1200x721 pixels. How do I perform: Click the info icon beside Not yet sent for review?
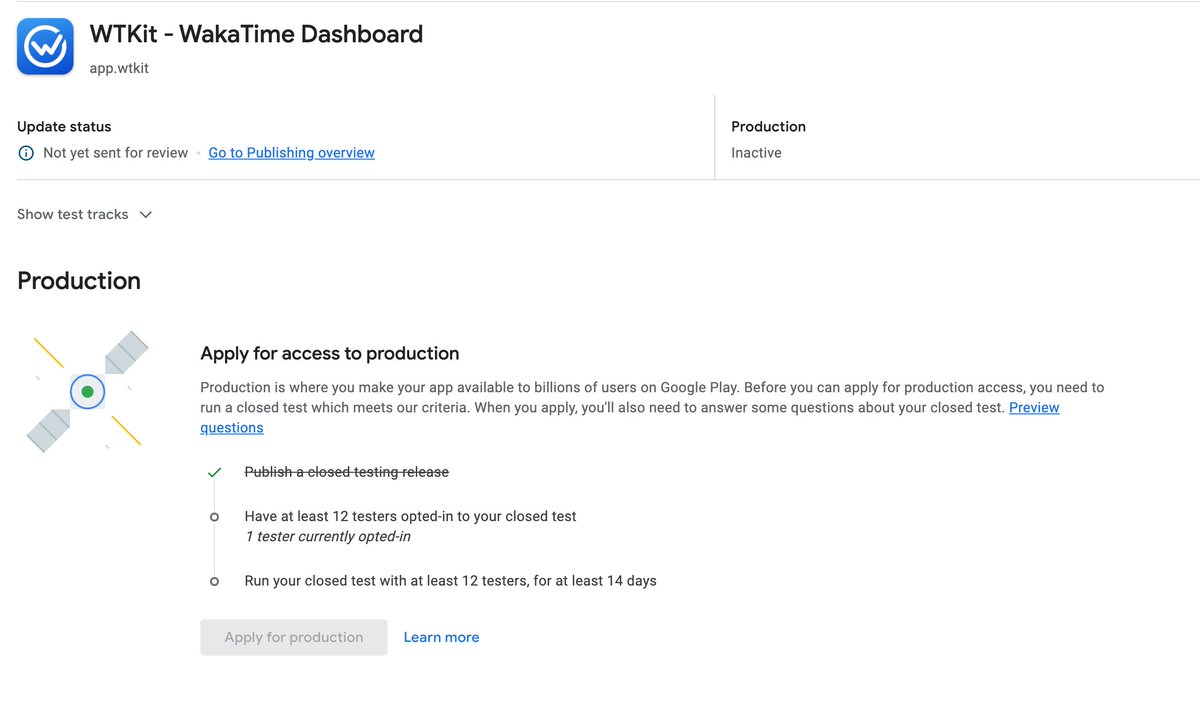[x=26, y=153]
